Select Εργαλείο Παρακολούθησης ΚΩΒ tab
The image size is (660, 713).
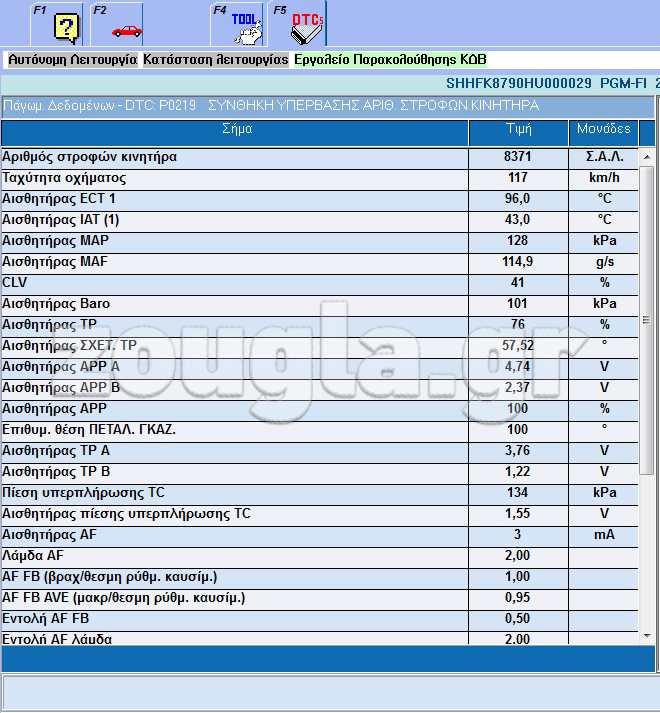[x=390, y=60]
